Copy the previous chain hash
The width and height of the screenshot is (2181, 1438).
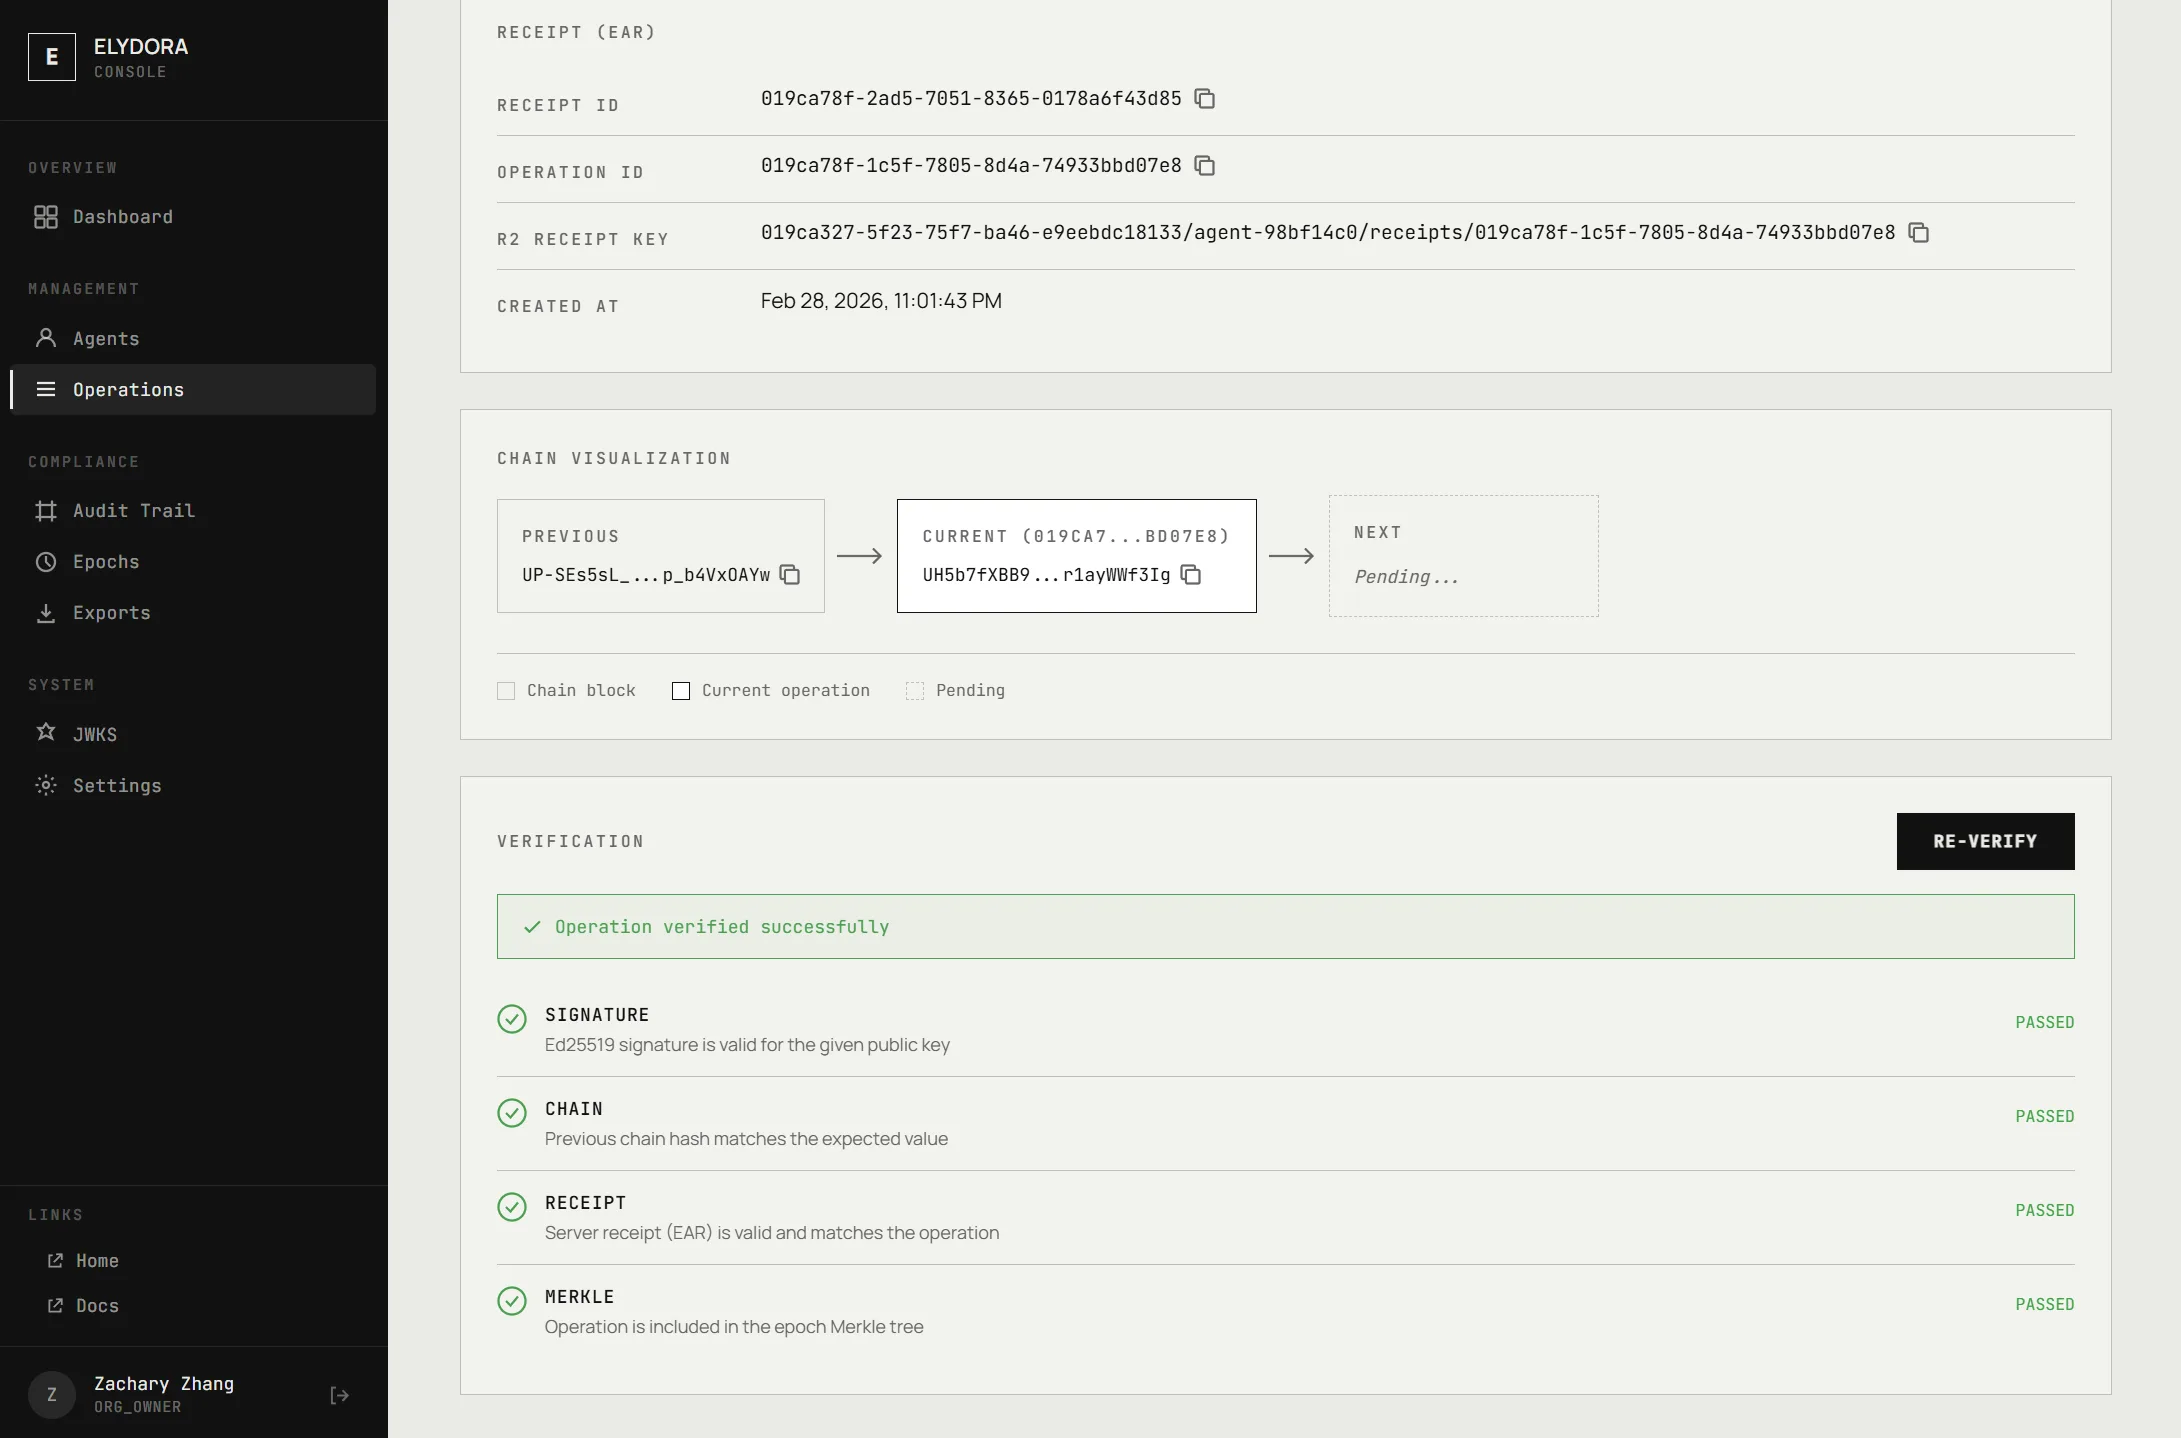coord(791,575)
